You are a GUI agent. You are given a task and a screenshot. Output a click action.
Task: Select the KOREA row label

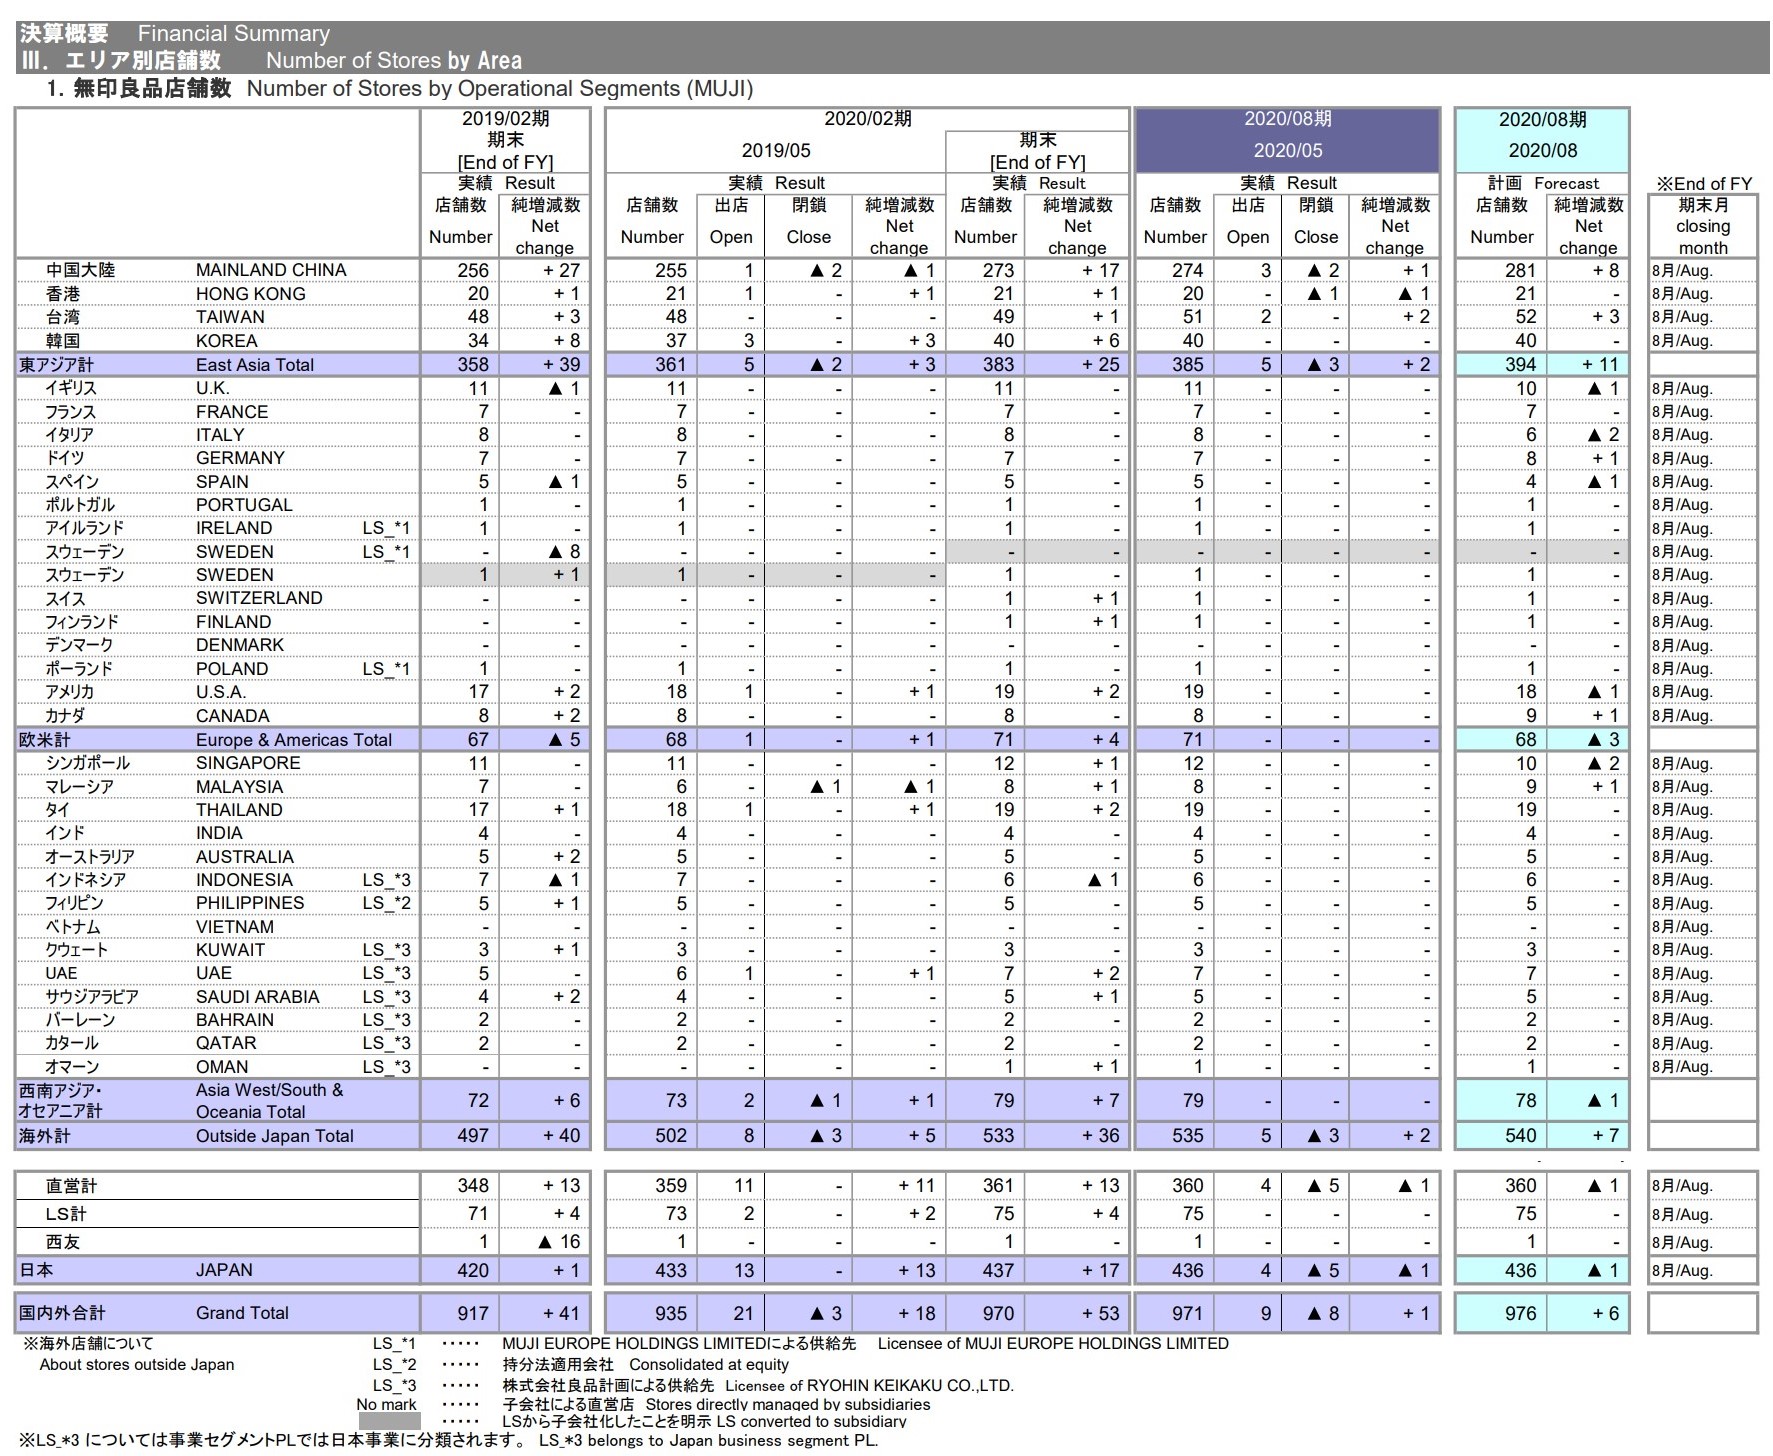(226, 341)
